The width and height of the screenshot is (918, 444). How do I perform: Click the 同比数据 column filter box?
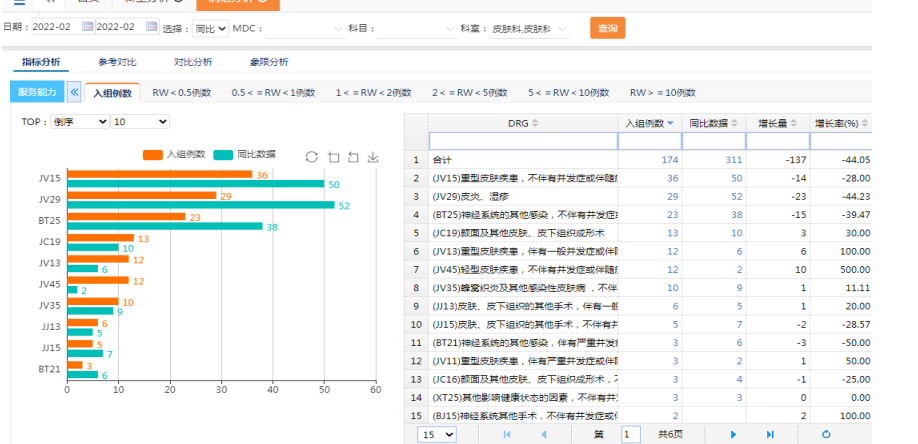714,141
